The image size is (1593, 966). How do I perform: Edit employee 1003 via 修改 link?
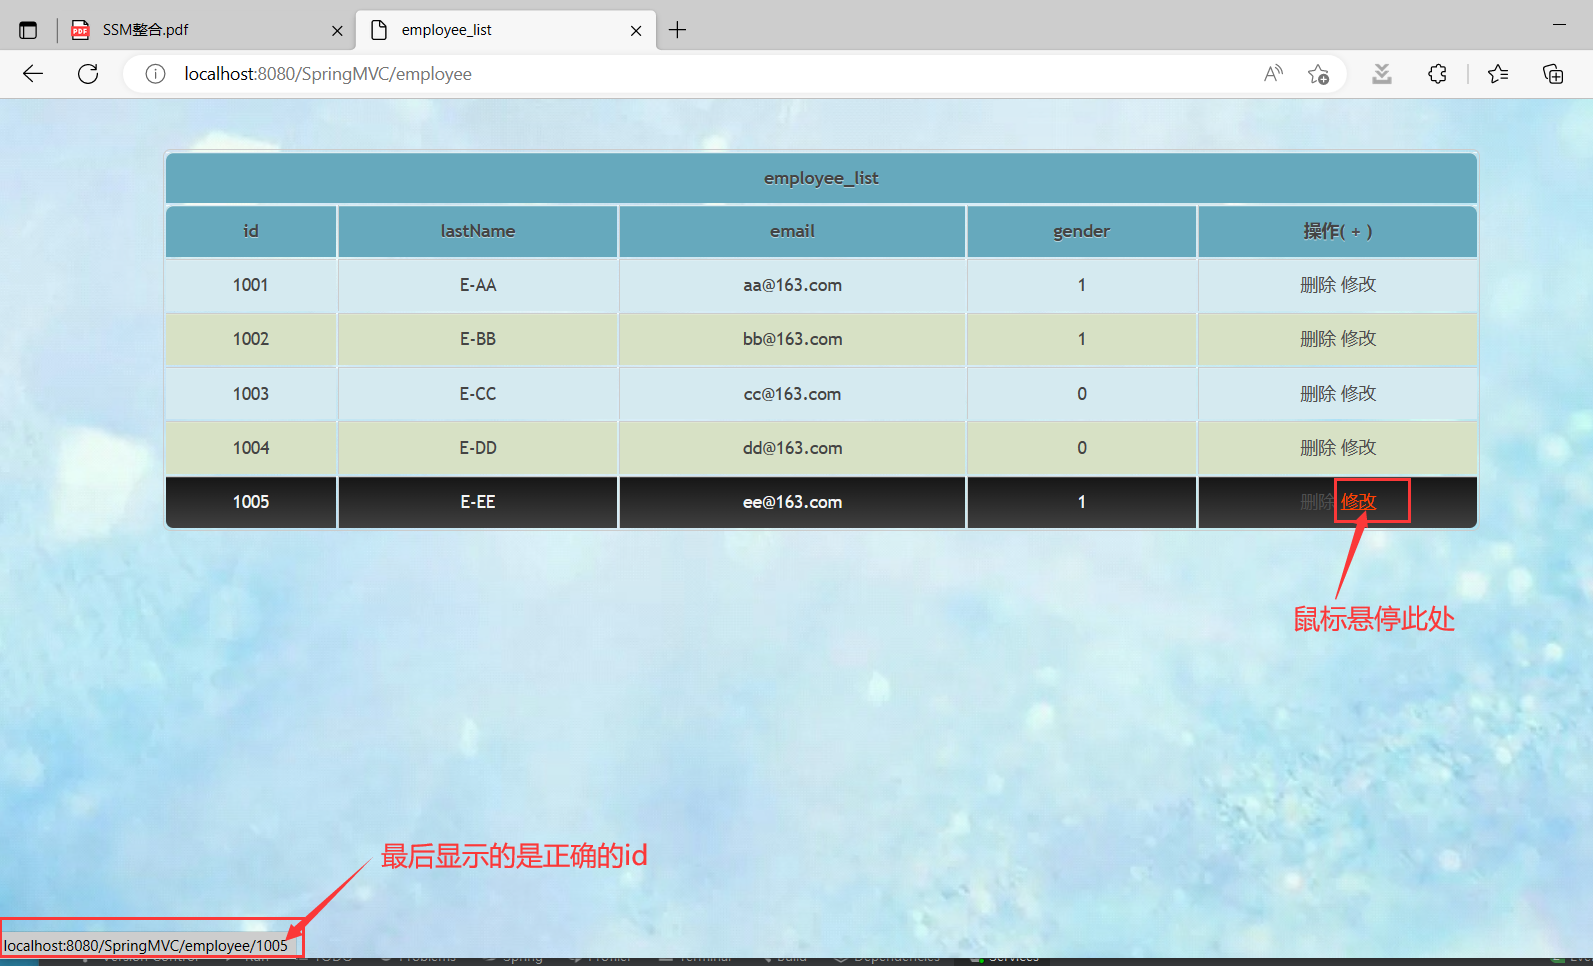[1358, 394]
